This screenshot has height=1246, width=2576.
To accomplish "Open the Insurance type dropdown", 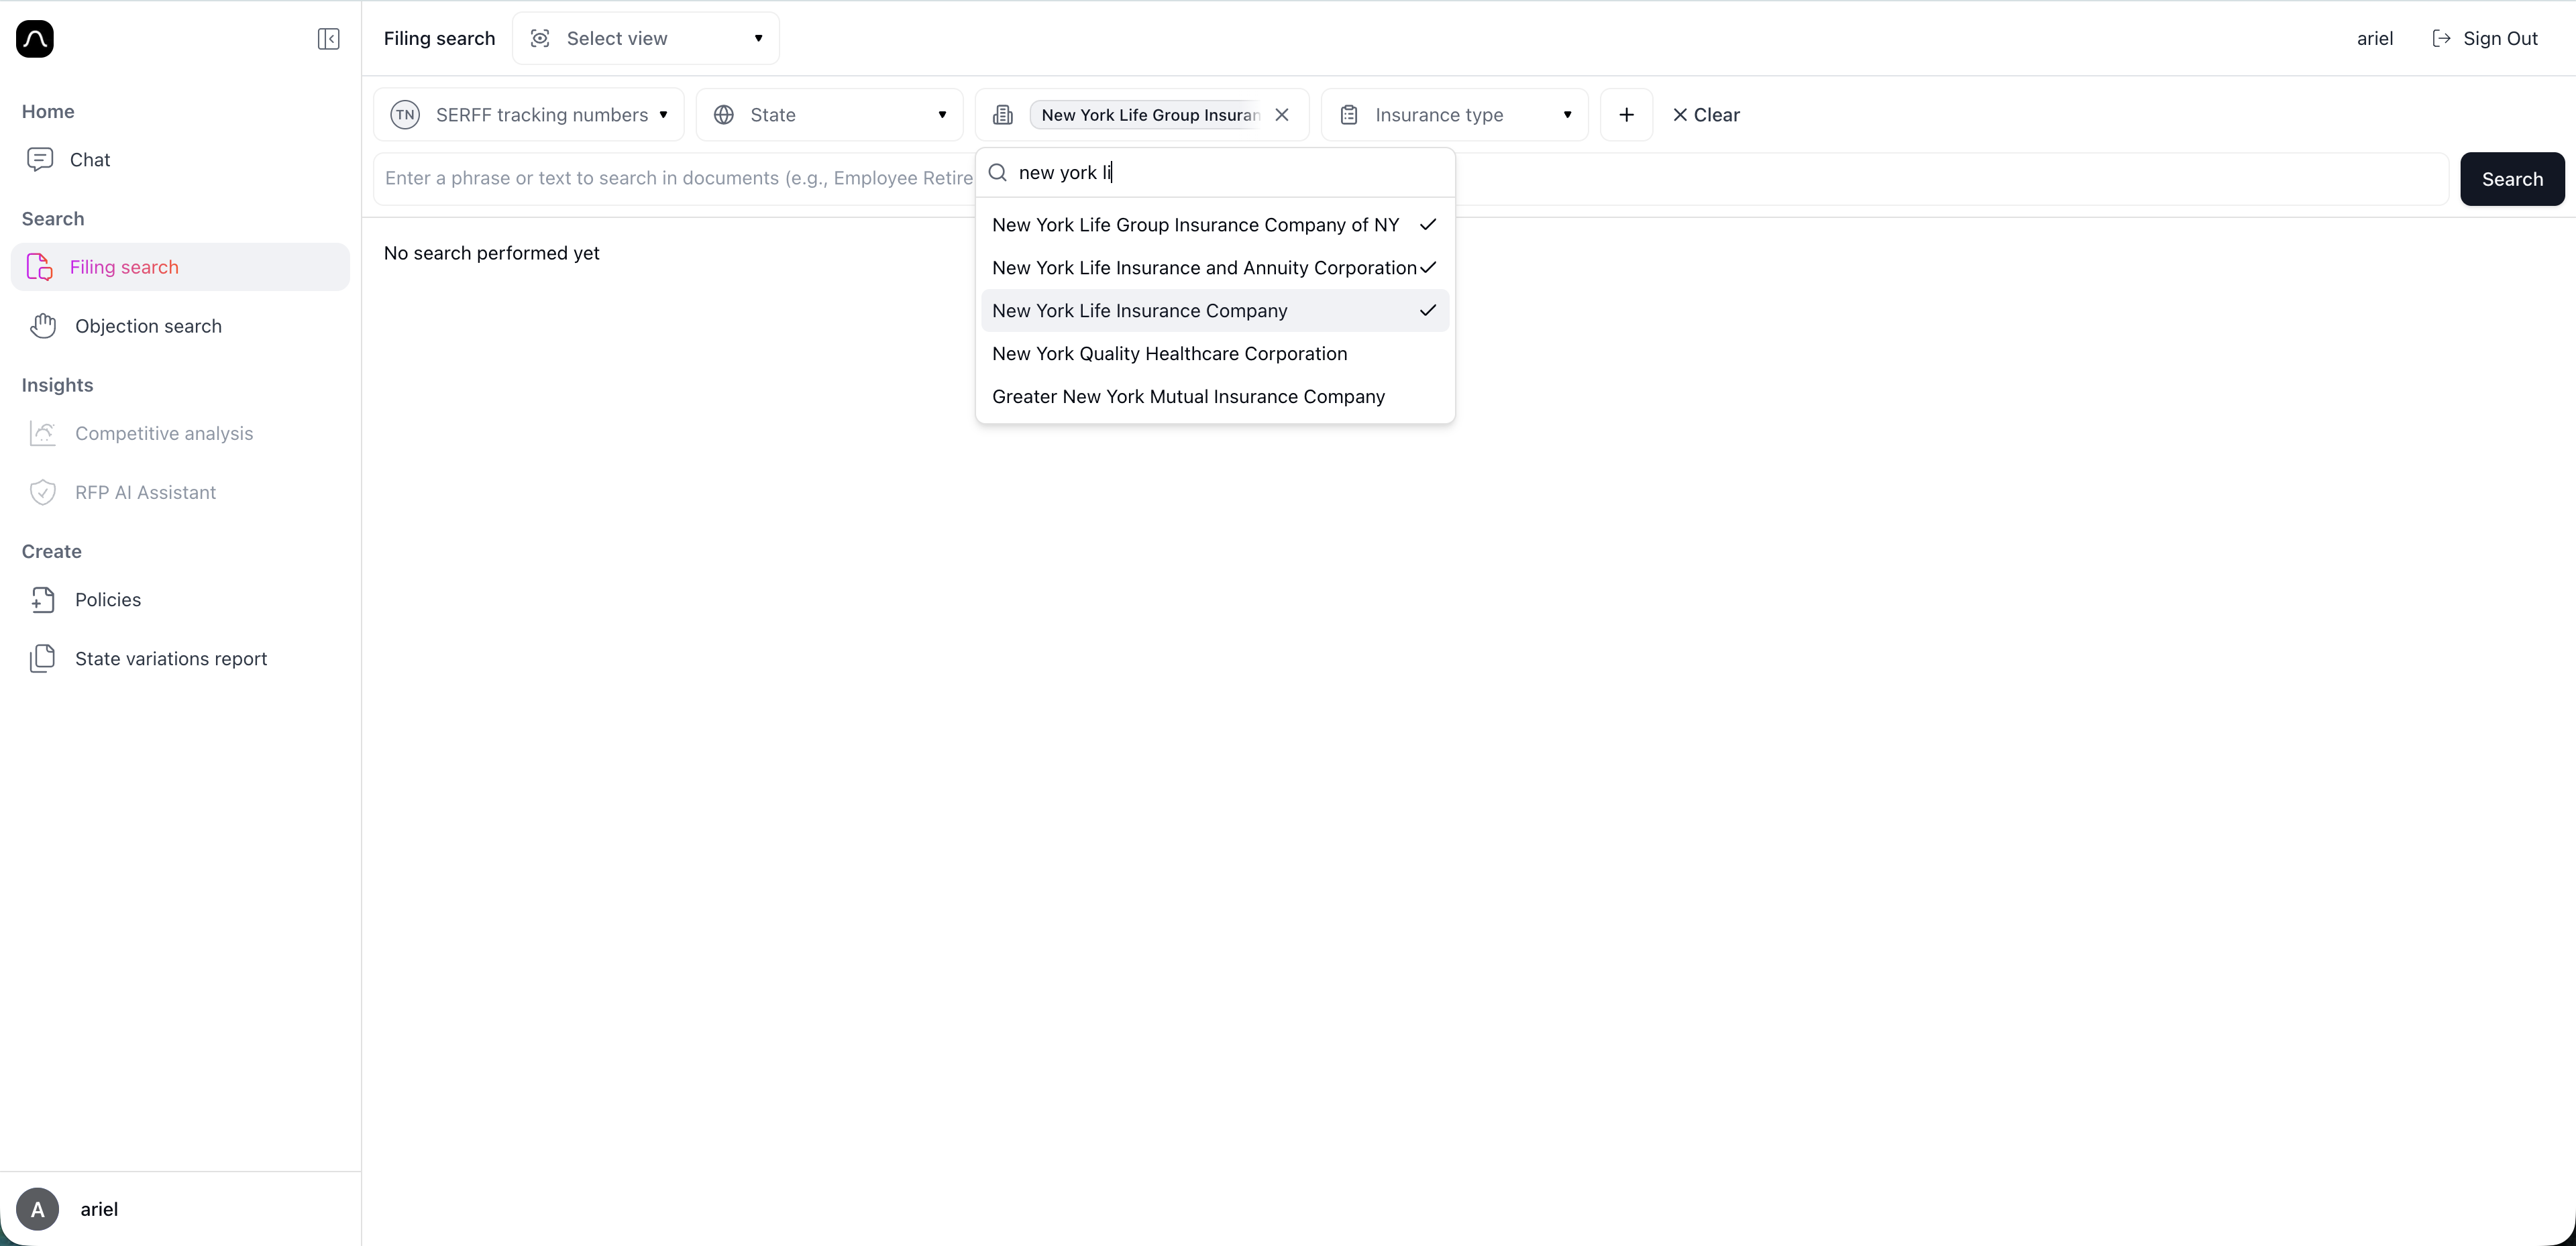I will (1455, 114).
